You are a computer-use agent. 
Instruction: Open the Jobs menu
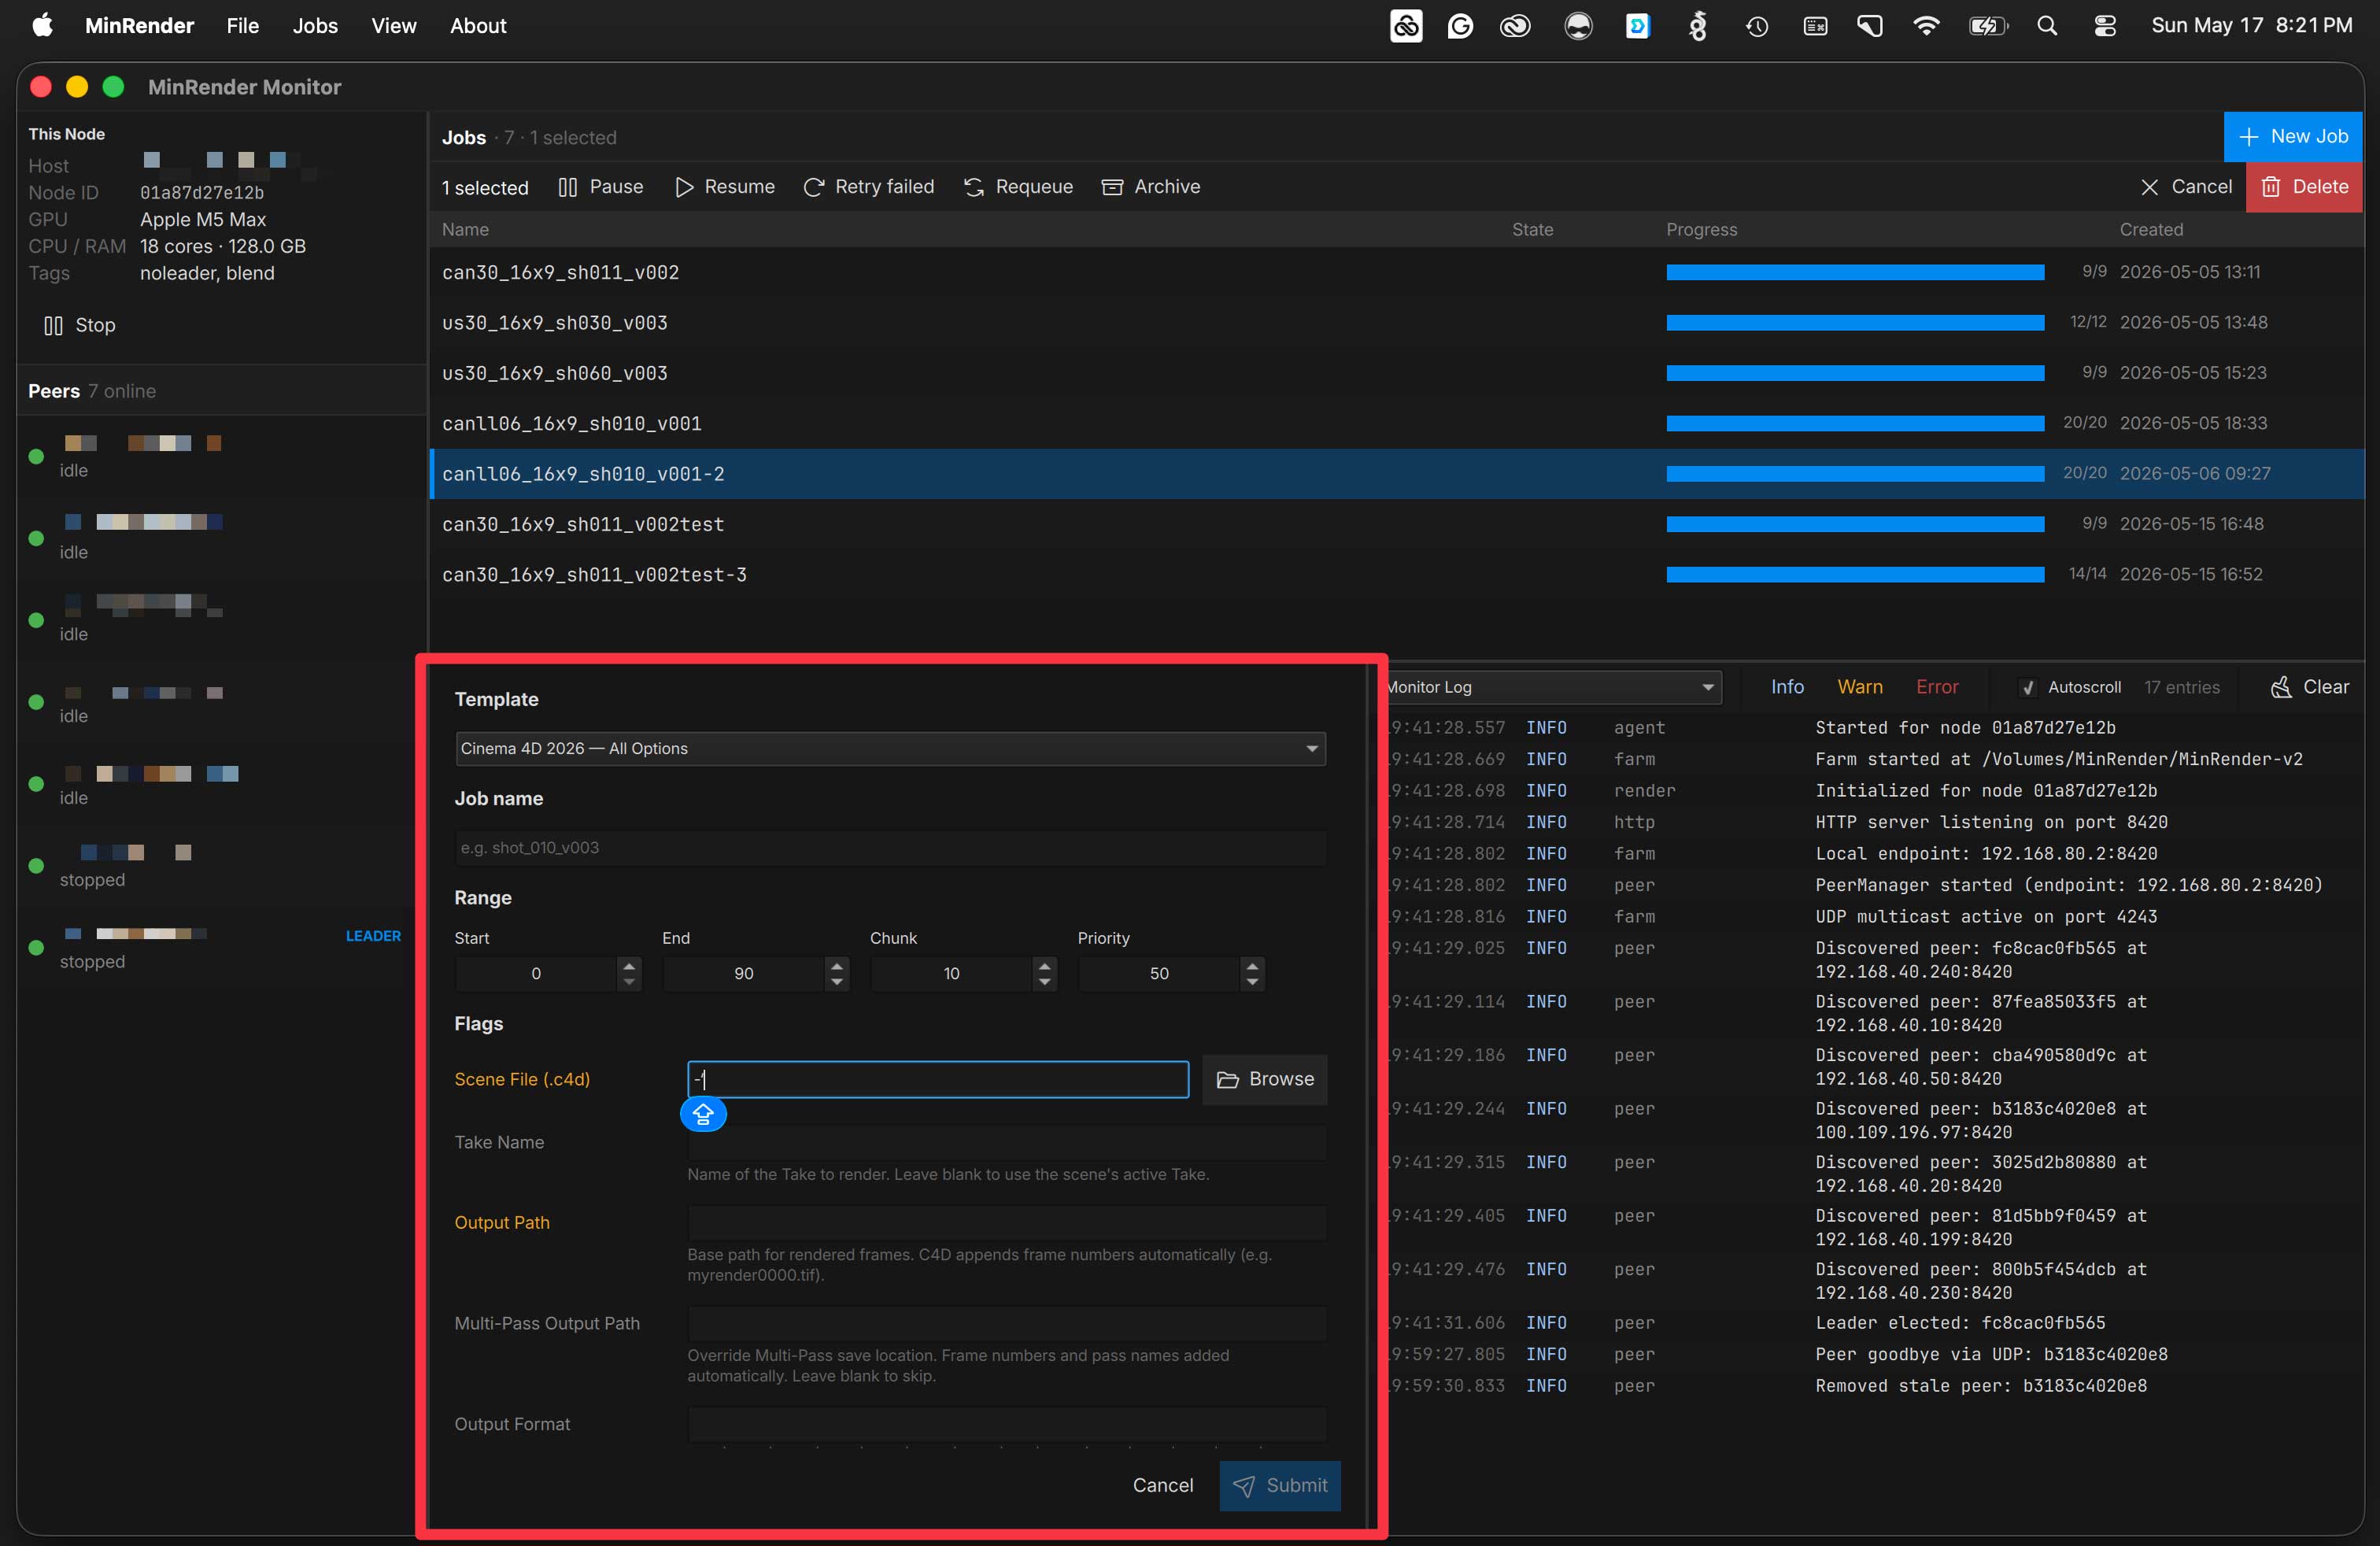[x=315, y=26]
